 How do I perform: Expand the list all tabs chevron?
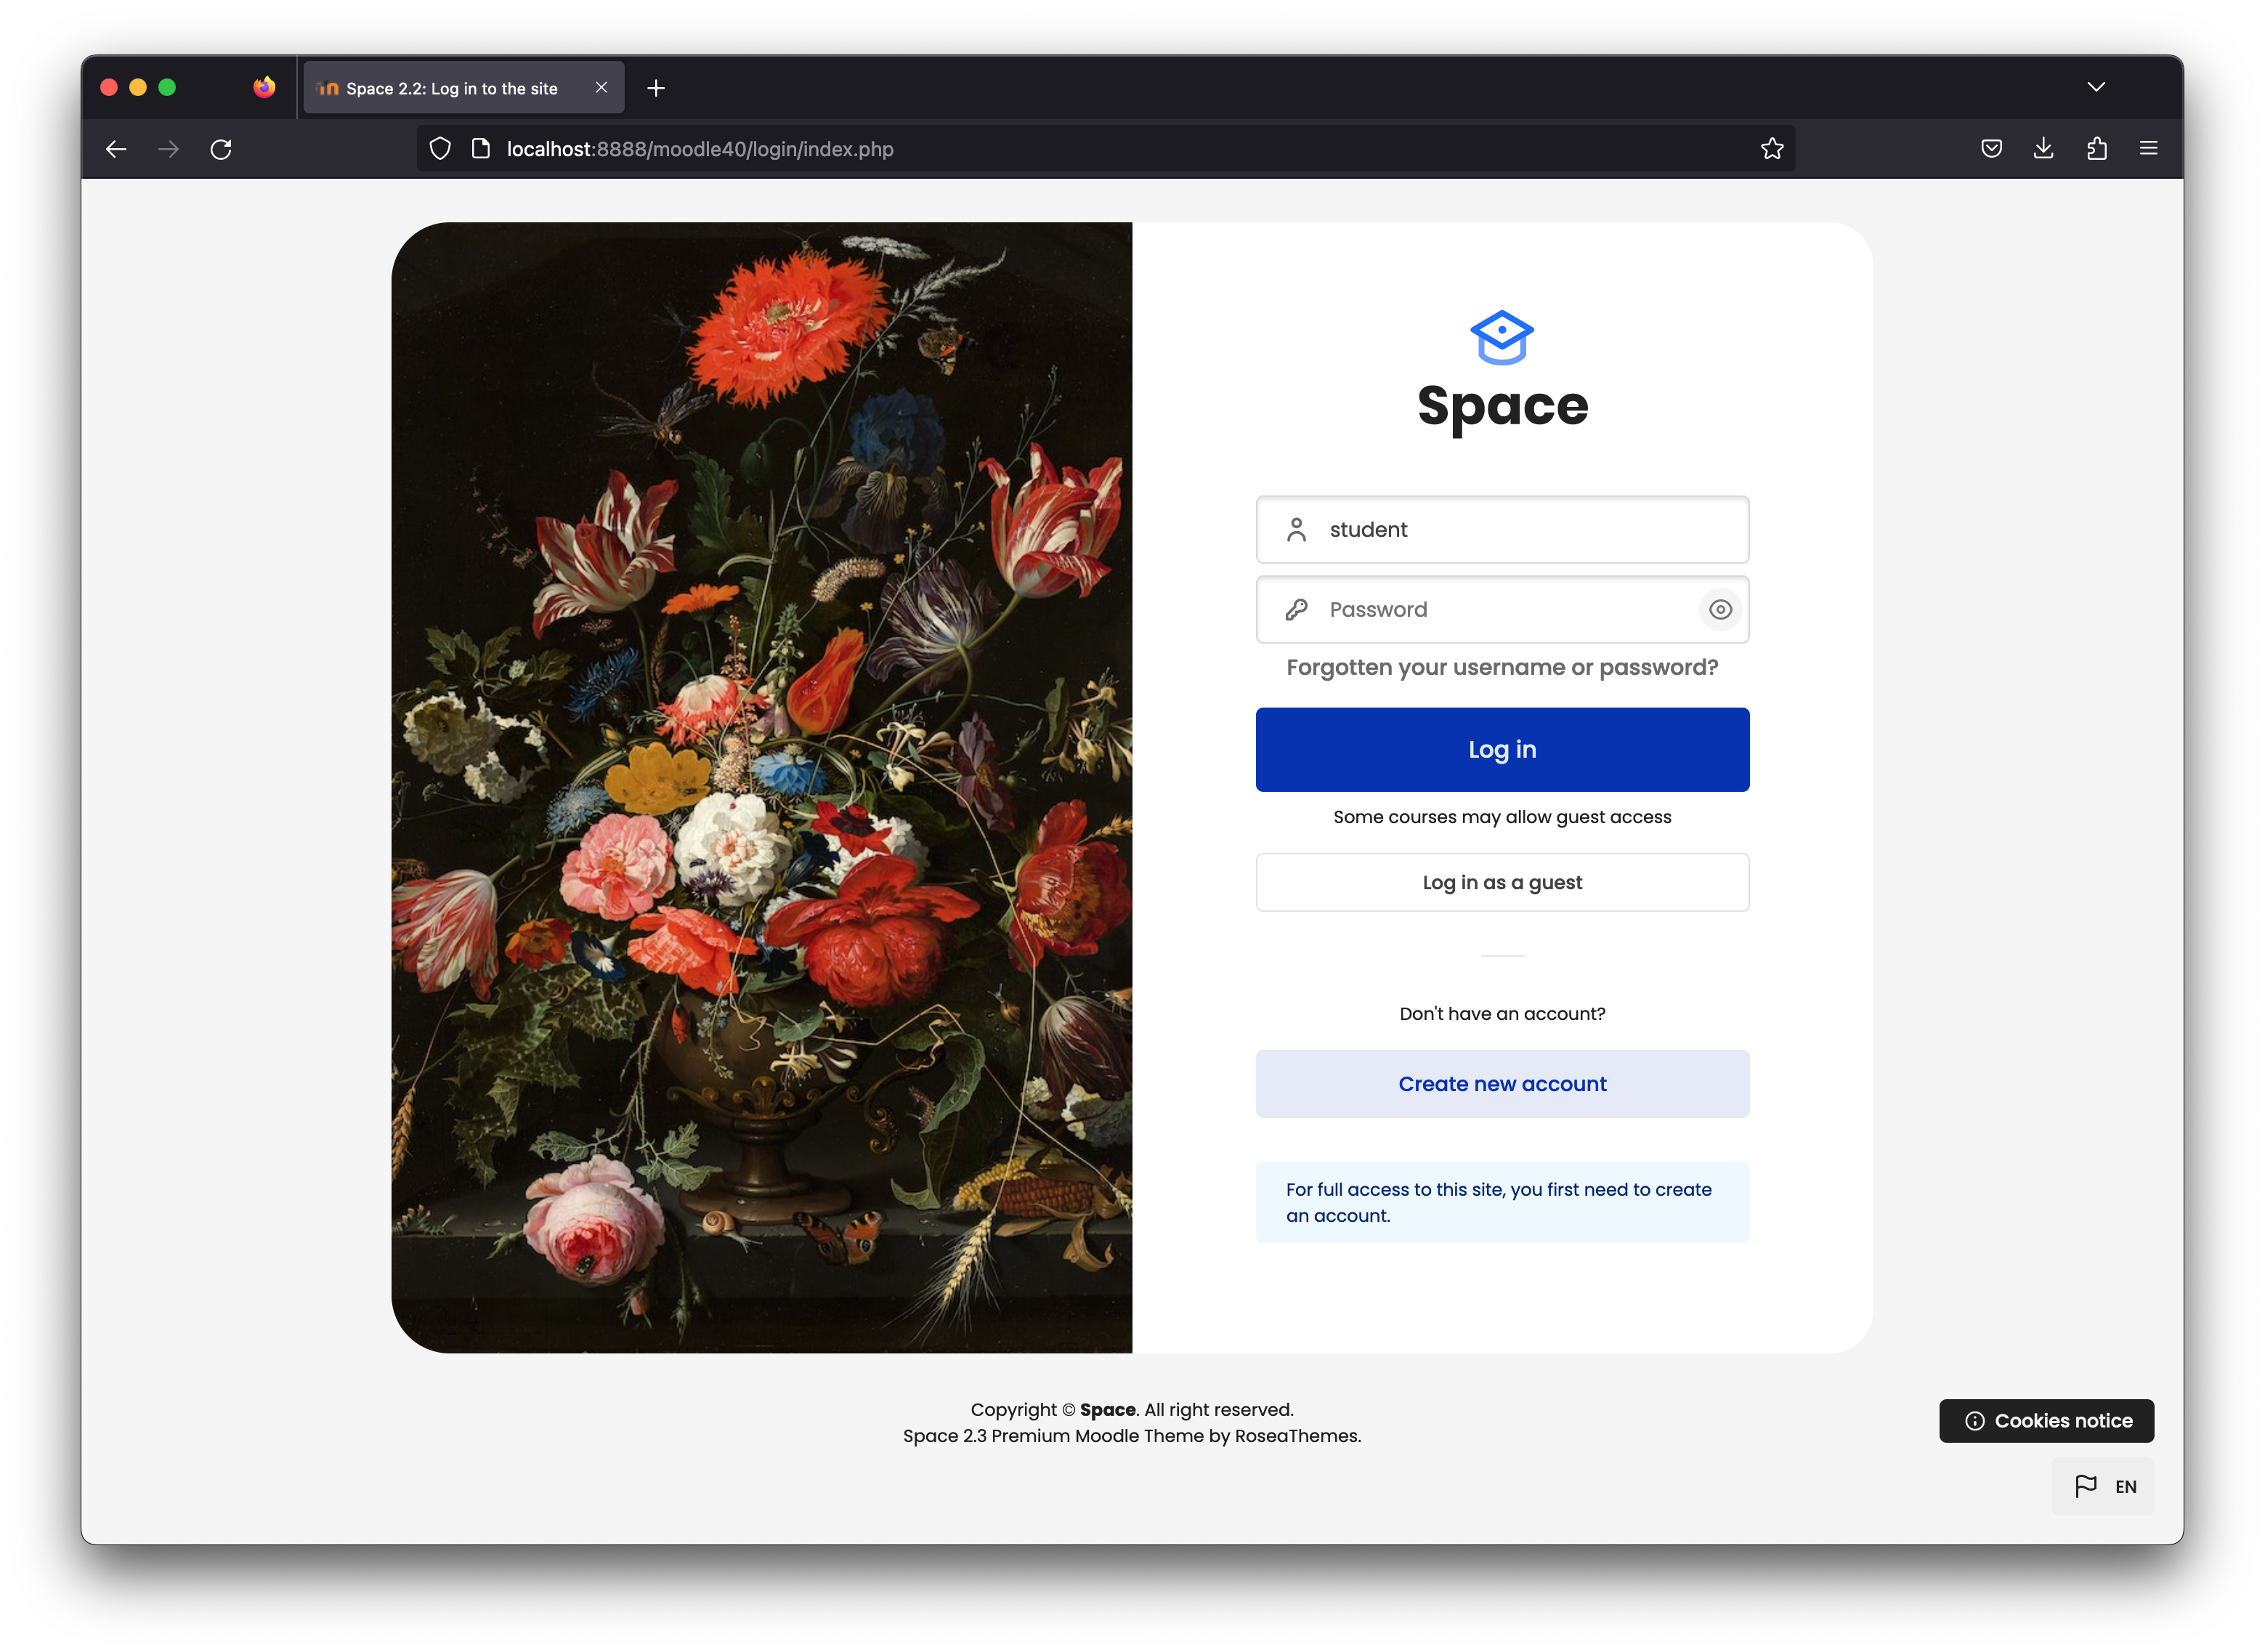(x=2096, y=87)
